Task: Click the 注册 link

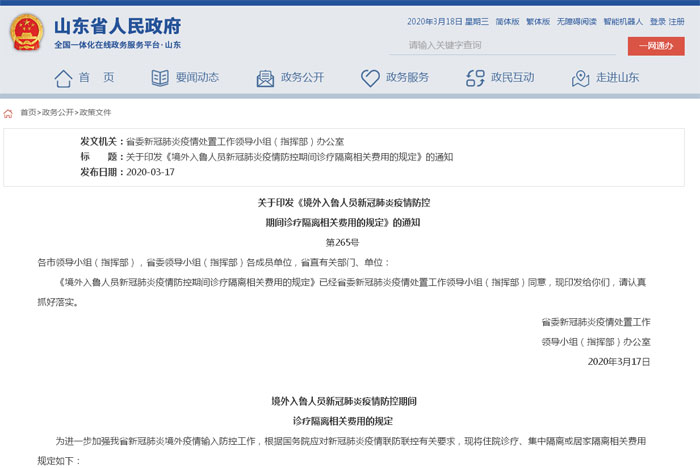Action: coord(683,21)
